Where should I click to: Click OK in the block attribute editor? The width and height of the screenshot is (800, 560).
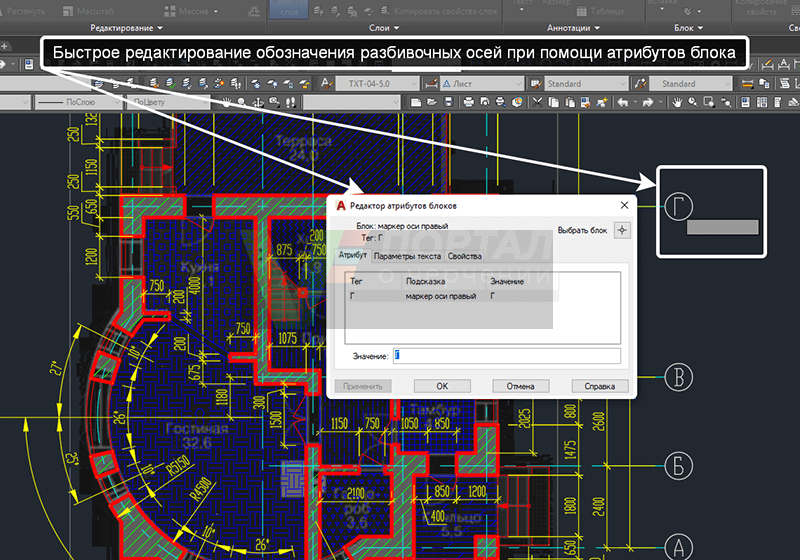click(442, 386)
